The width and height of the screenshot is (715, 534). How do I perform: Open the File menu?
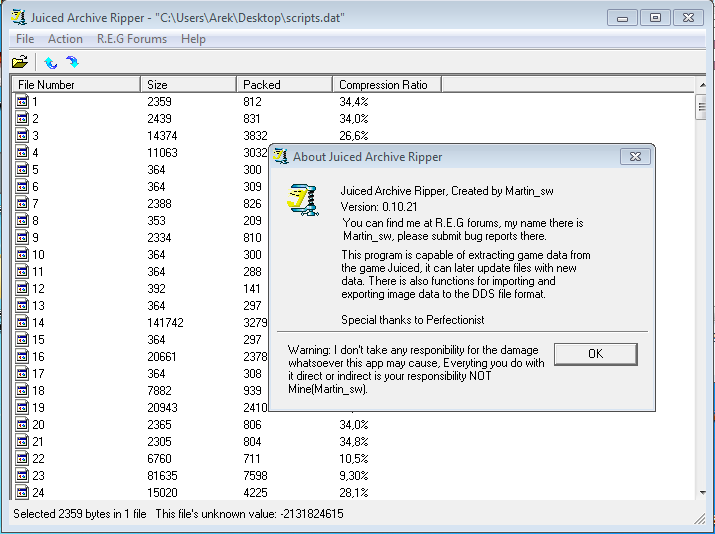pos(25,39)
